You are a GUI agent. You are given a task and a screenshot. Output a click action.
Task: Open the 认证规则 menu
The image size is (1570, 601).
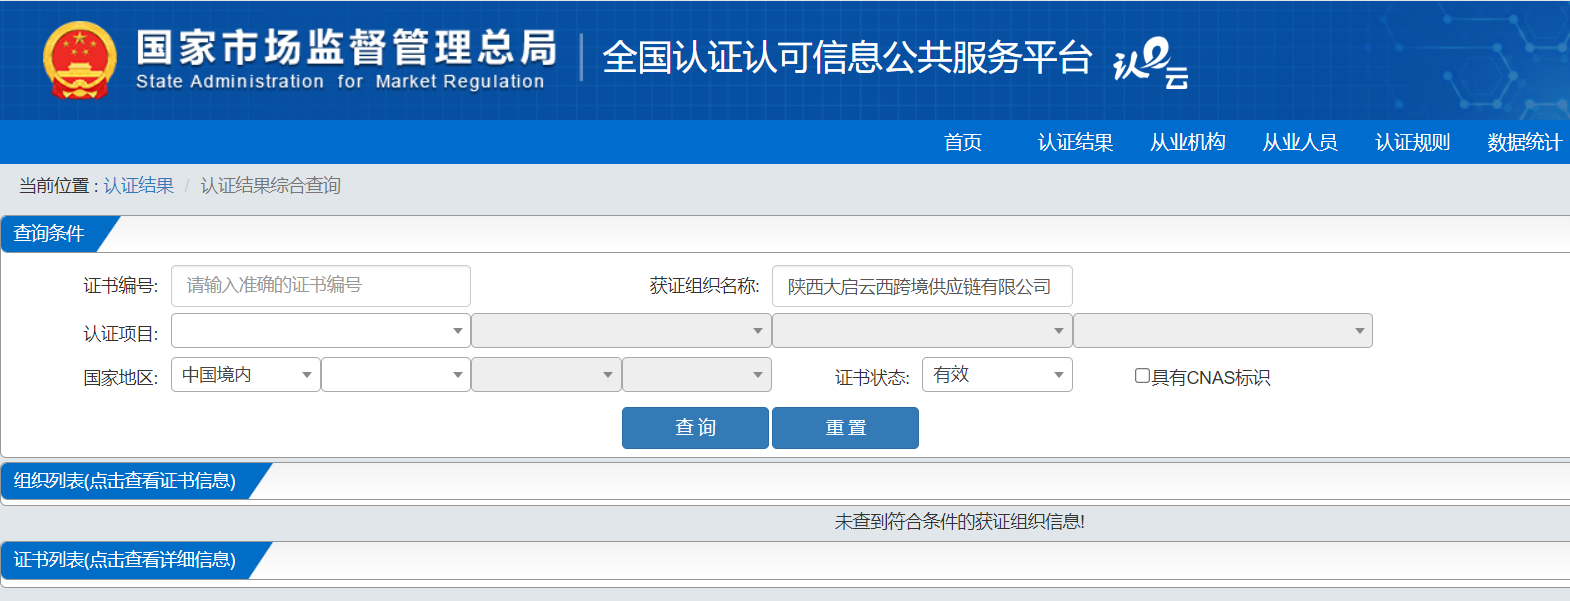(1412, 142)
